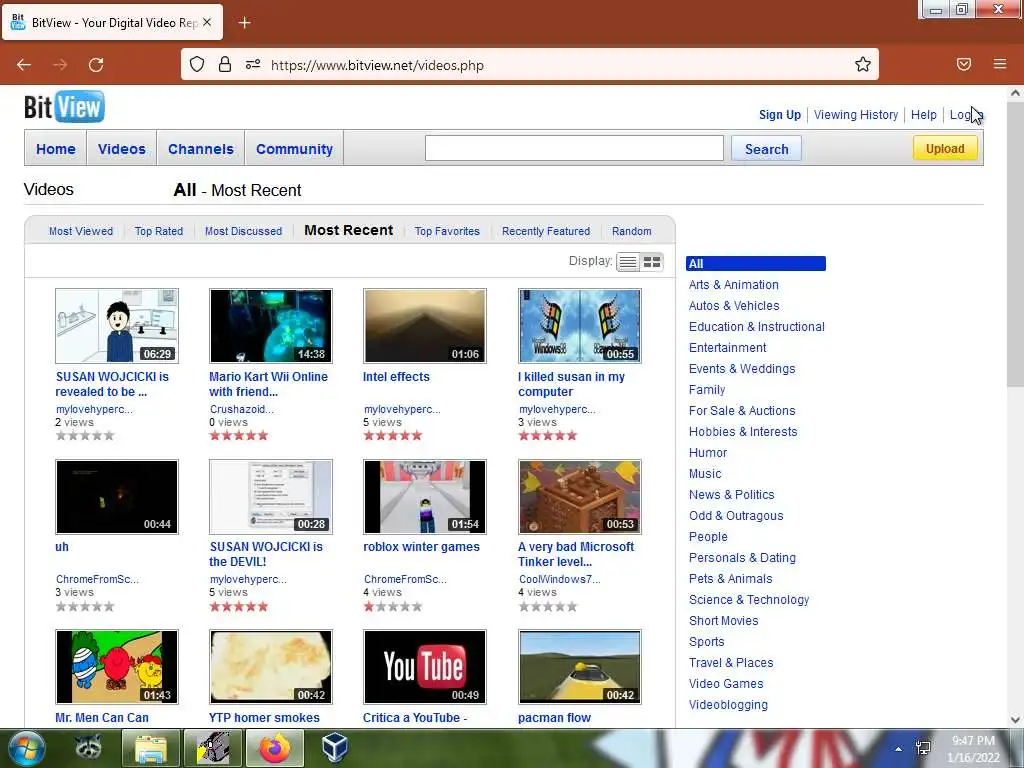This screenshot has height=768, width=1024.
Task: Open the Mario Kart Wii Online thumbnail
Action: tap(271, 326)
